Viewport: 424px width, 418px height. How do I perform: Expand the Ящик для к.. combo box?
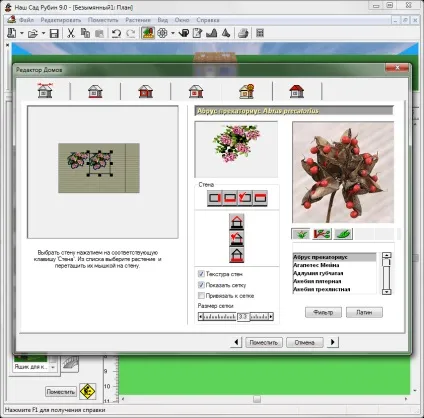coord(53,367)
